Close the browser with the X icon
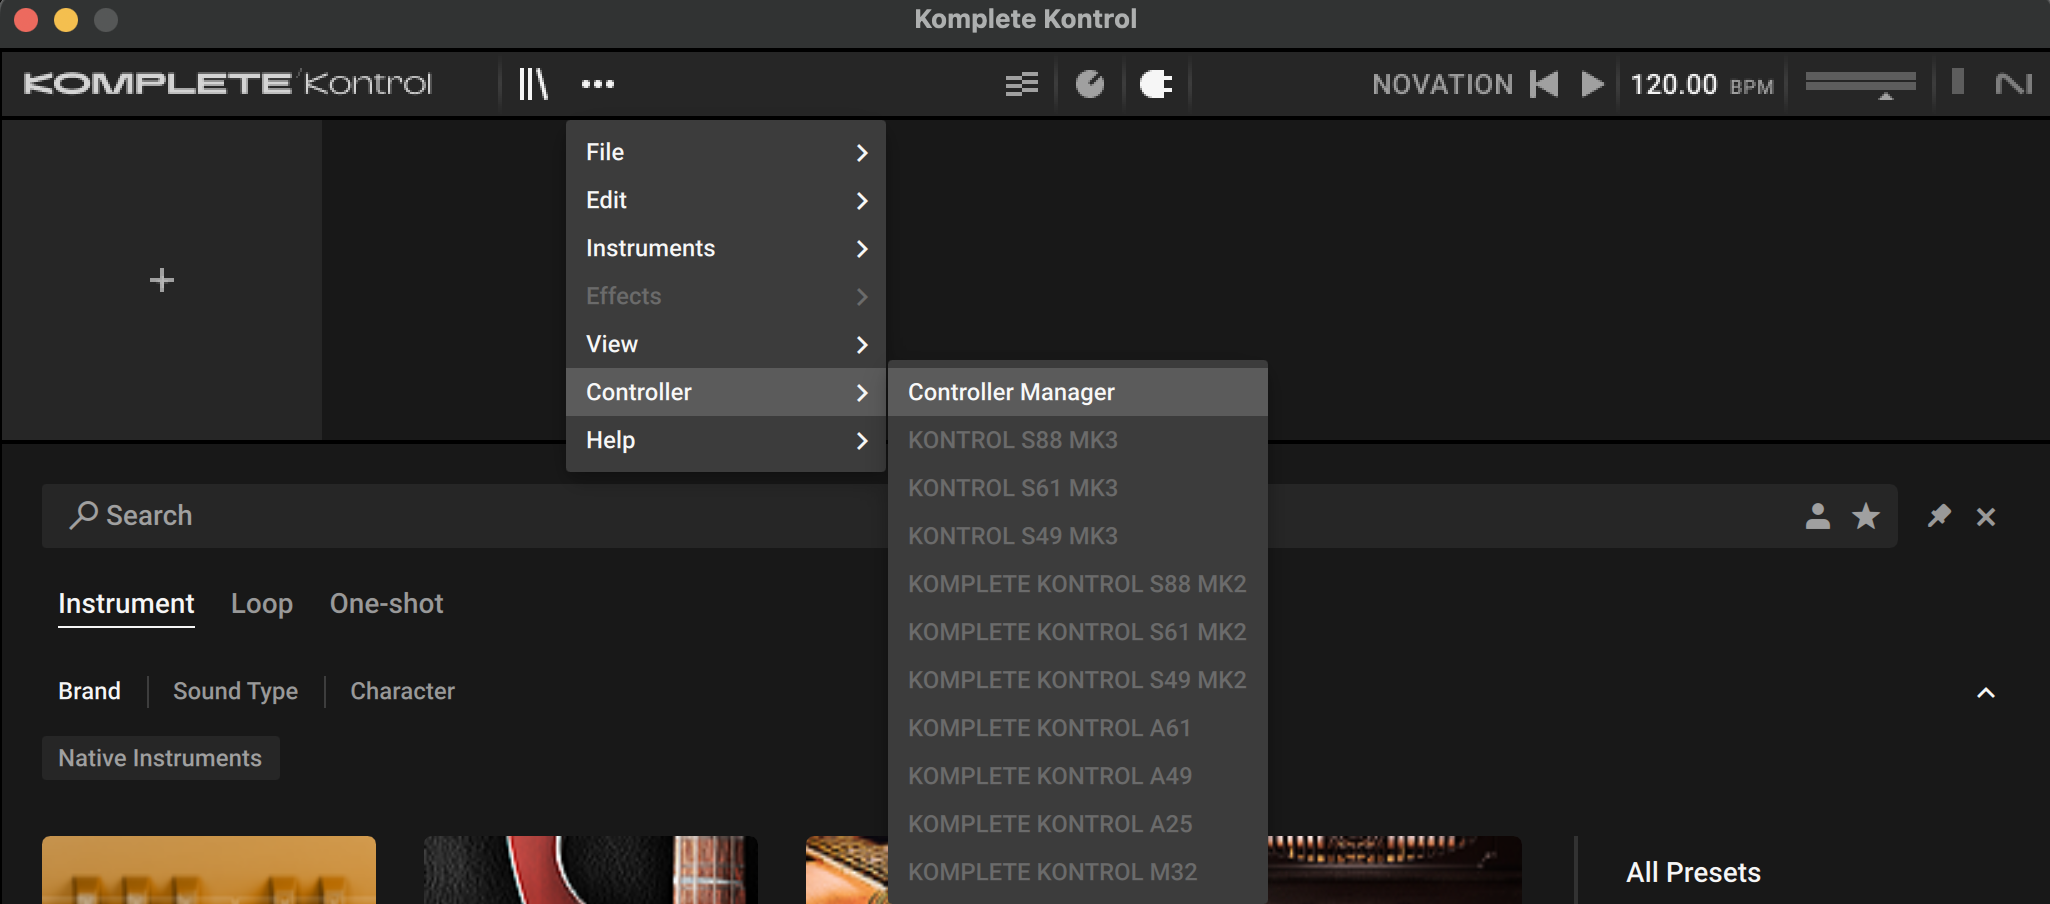This screenshot has width=2050, height=904. [x=1986, y=516]
